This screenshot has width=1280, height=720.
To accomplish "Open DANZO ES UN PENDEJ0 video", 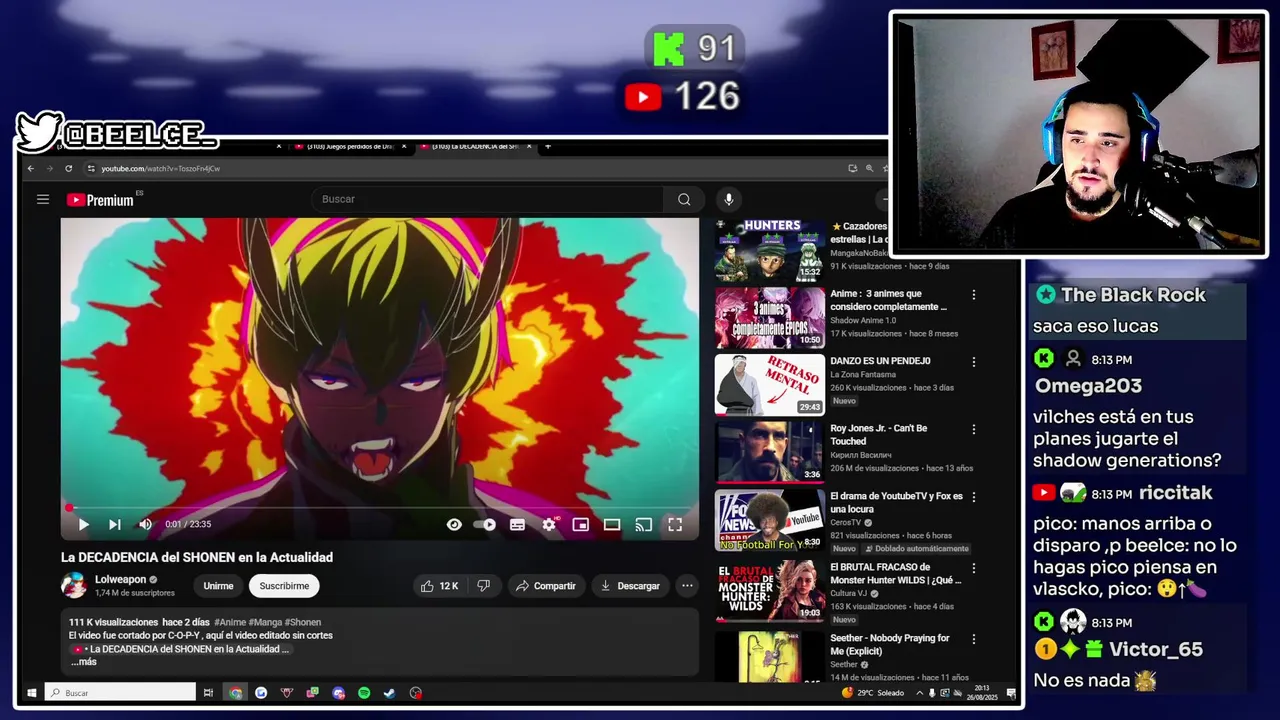I will (x=769, y=385).
